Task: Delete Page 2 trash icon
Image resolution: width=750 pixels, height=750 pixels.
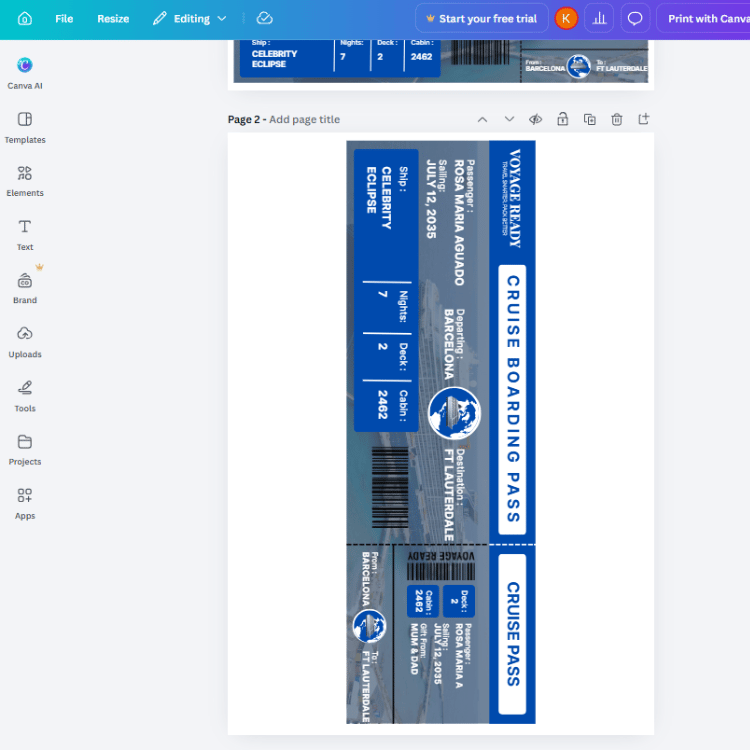Action: coord(617,119)
